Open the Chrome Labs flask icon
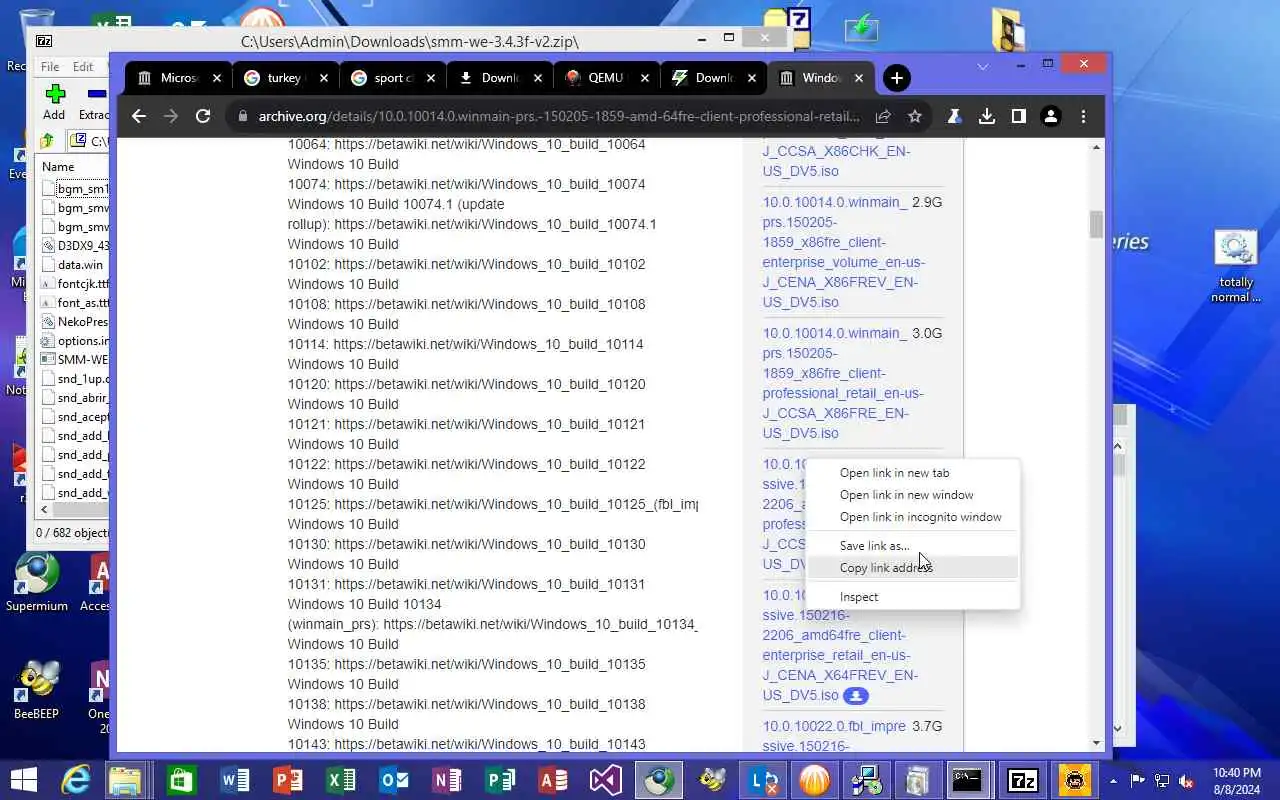Viewport: 1280px width, 800px height. pos(955,116)
